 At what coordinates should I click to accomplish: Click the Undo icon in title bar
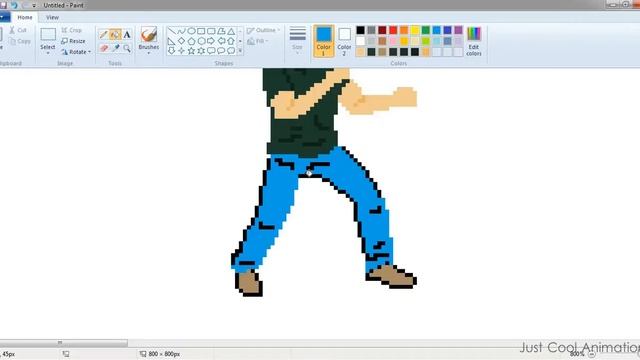pos(14,5)
